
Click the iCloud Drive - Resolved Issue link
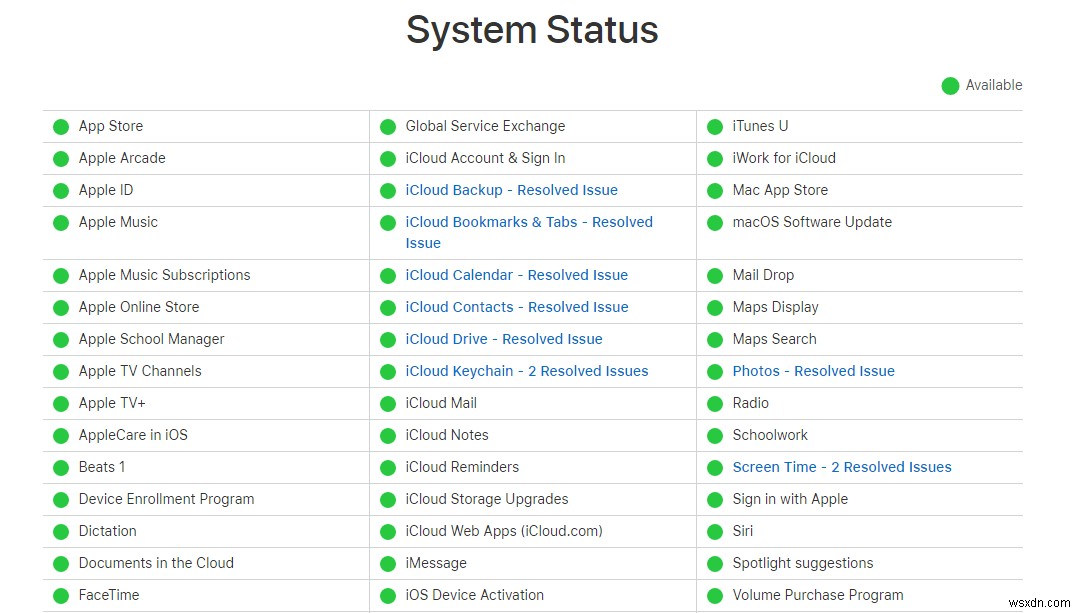504,339
